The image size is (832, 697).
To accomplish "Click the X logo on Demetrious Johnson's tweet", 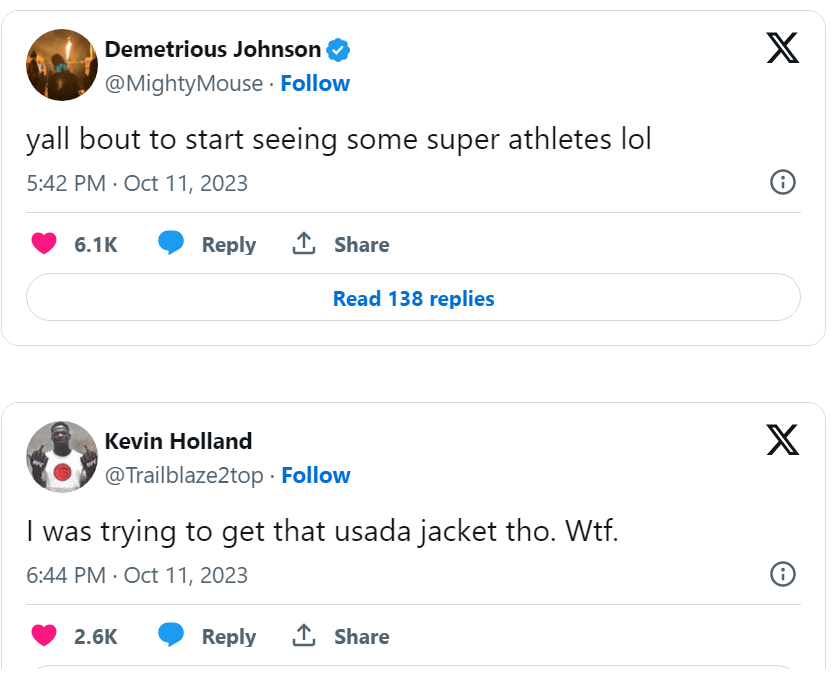I will click(783, 47).
